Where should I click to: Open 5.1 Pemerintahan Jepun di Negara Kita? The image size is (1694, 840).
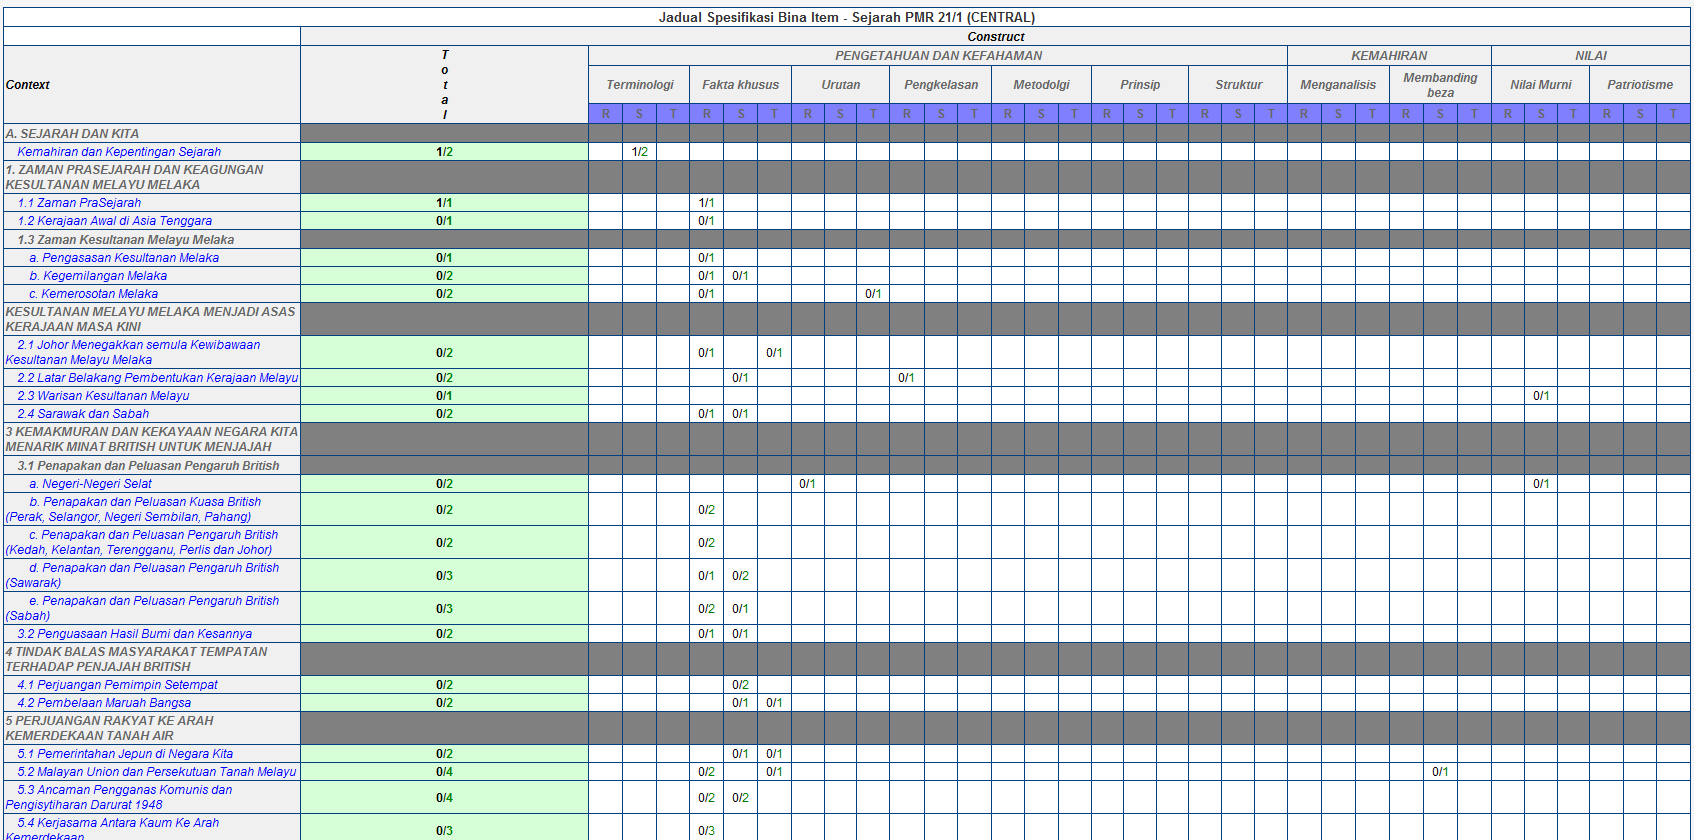(125, 754)
